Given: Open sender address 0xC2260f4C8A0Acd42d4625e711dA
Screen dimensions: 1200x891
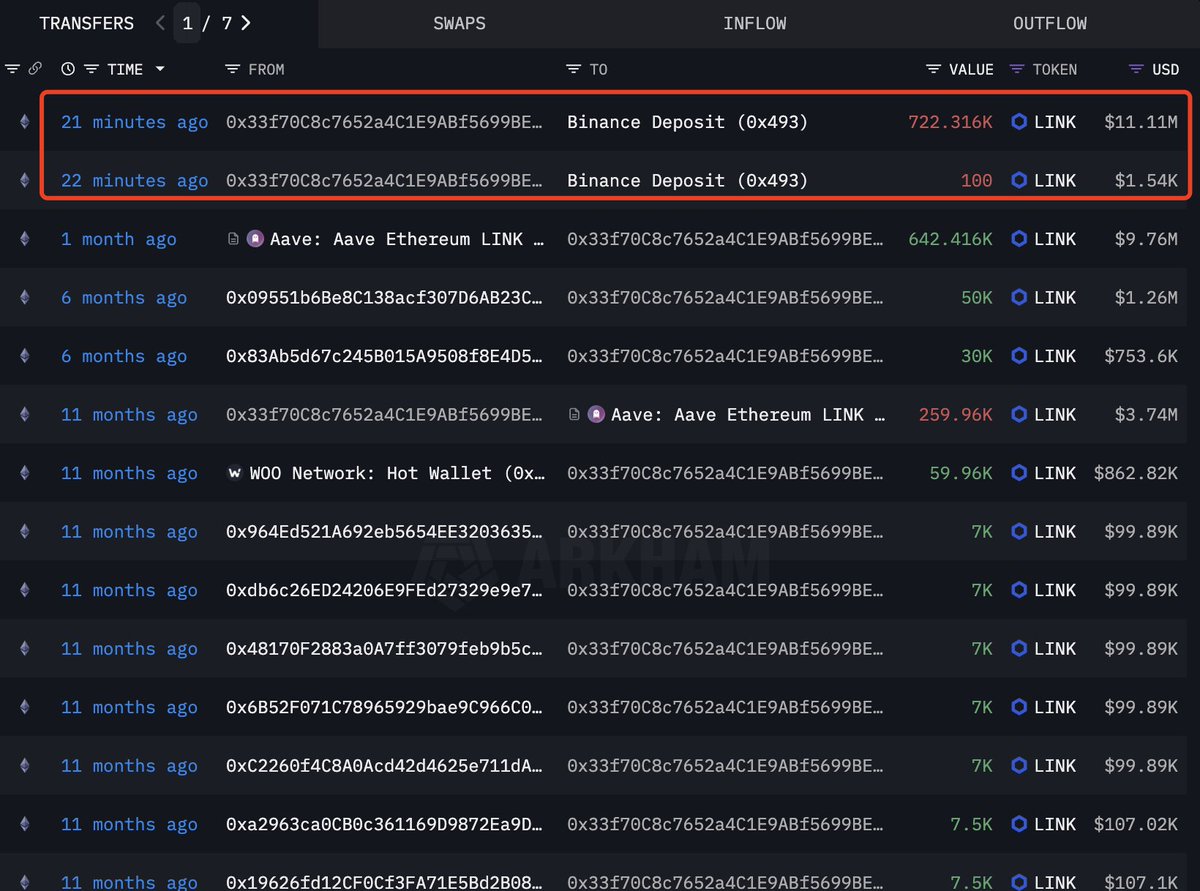Looking at the screenshot, I should pyautogui.click(x=385, y=766).
